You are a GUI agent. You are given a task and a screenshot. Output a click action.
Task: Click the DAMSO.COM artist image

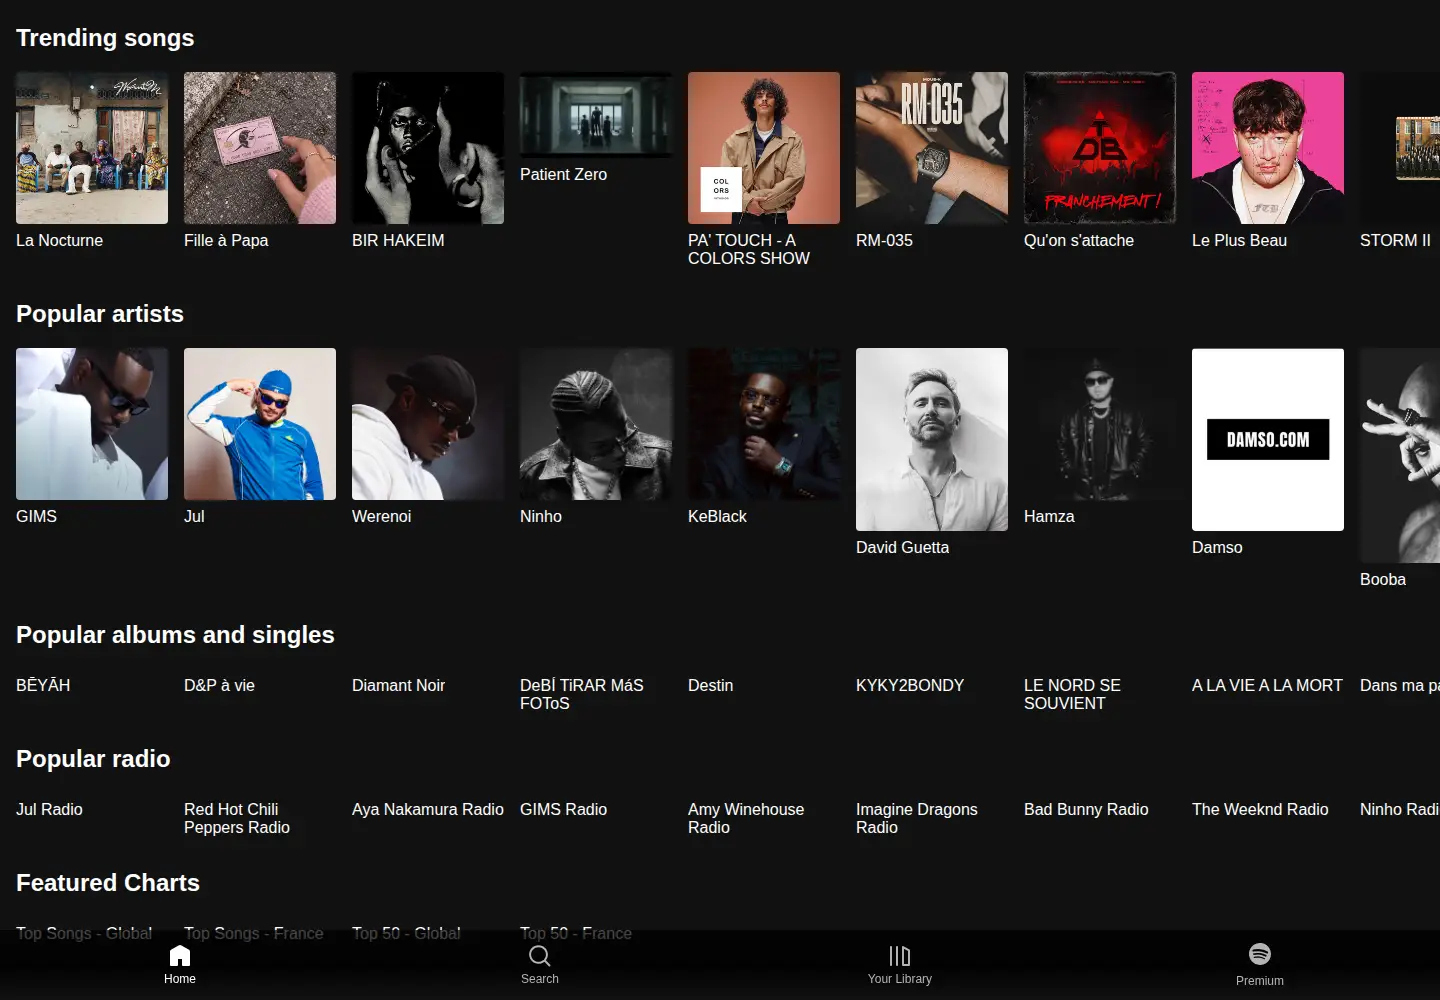[1268, 439]
